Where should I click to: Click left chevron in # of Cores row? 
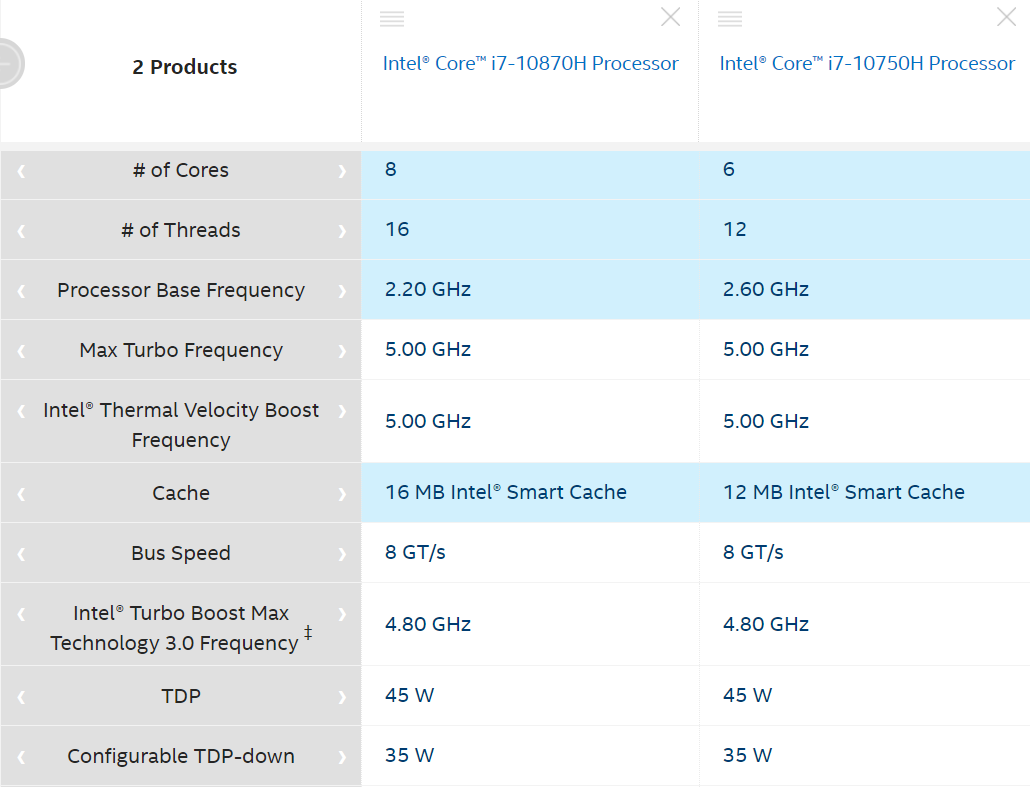click(21, 171)
